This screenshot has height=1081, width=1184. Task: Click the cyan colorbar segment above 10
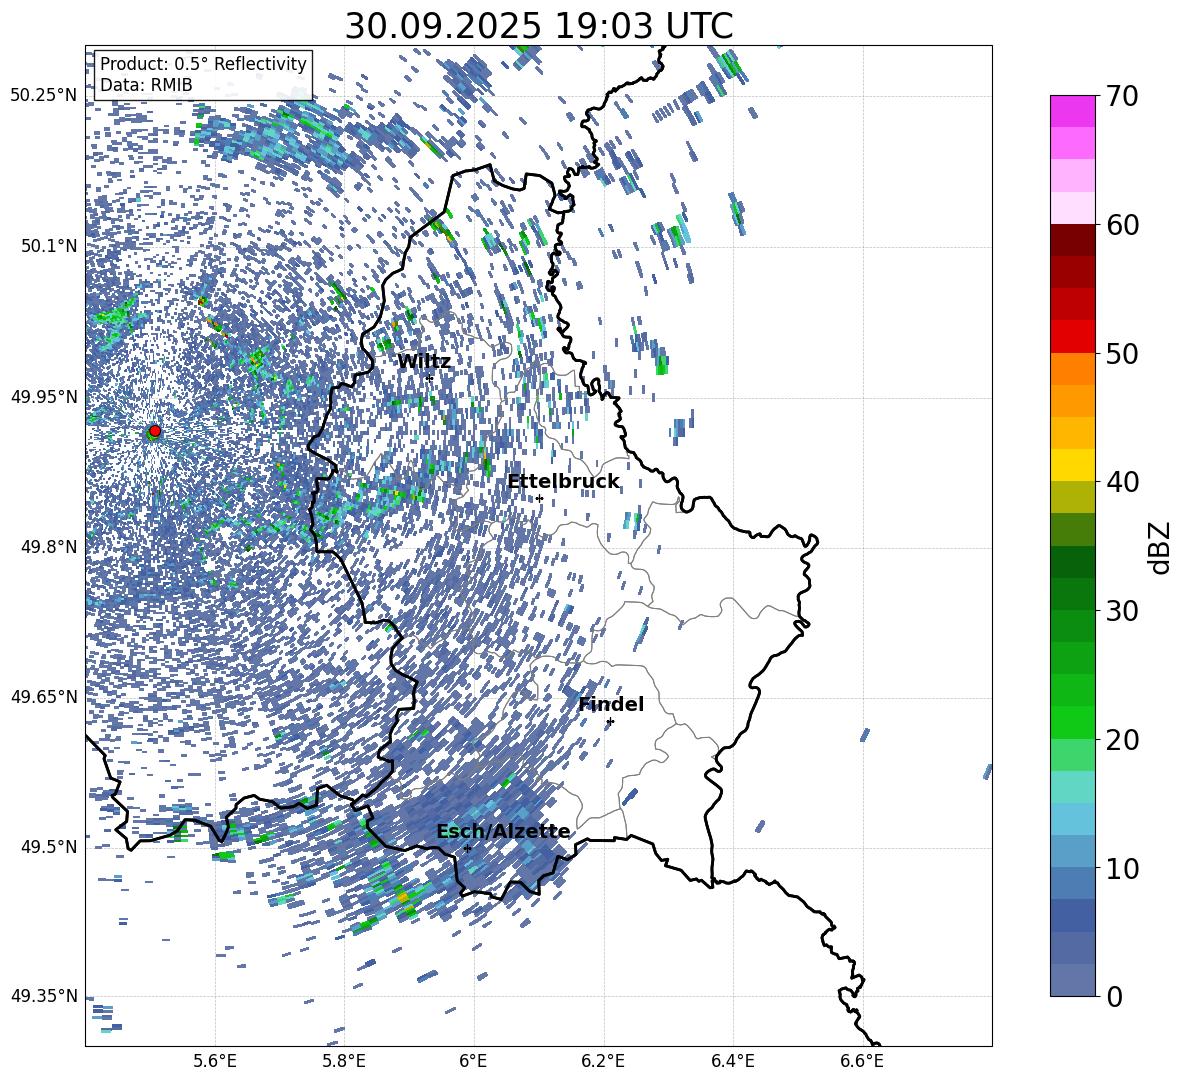pyautogui.click(x=1072, y=819)
